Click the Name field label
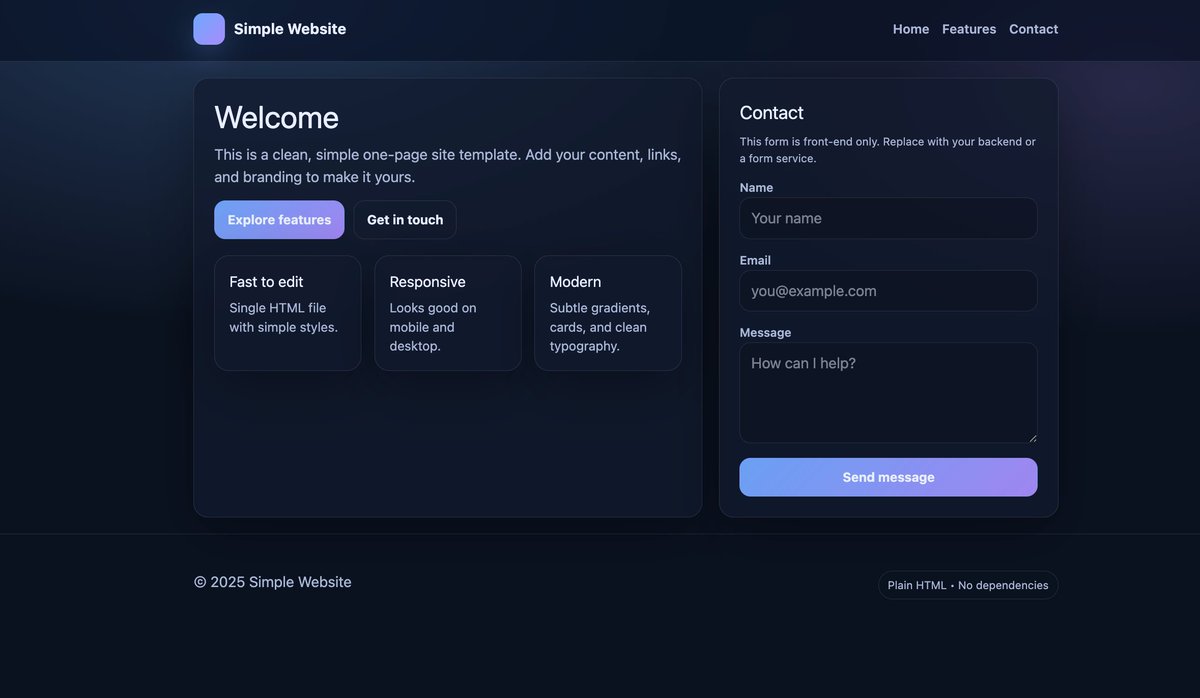The height and width of the screenshot is (698, 1200). (756, 188)
